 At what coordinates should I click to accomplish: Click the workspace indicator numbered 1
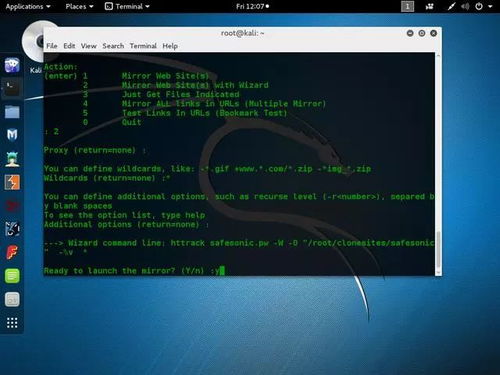pos(407,6)
